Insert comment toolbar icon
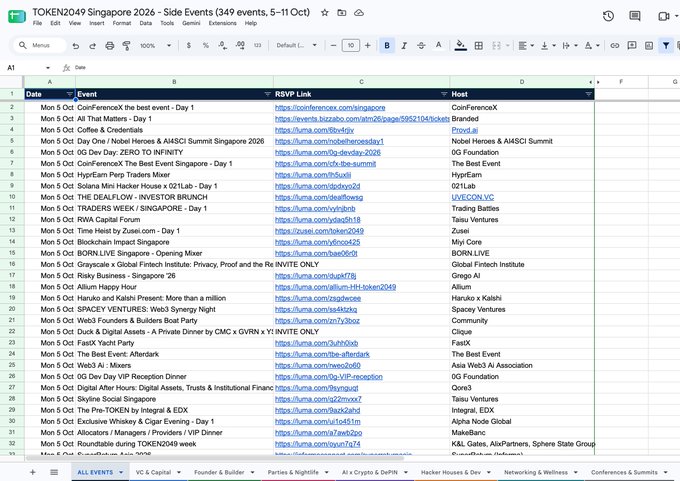The width and height of the screenshot is (680, 481). (x=632, y=46)
